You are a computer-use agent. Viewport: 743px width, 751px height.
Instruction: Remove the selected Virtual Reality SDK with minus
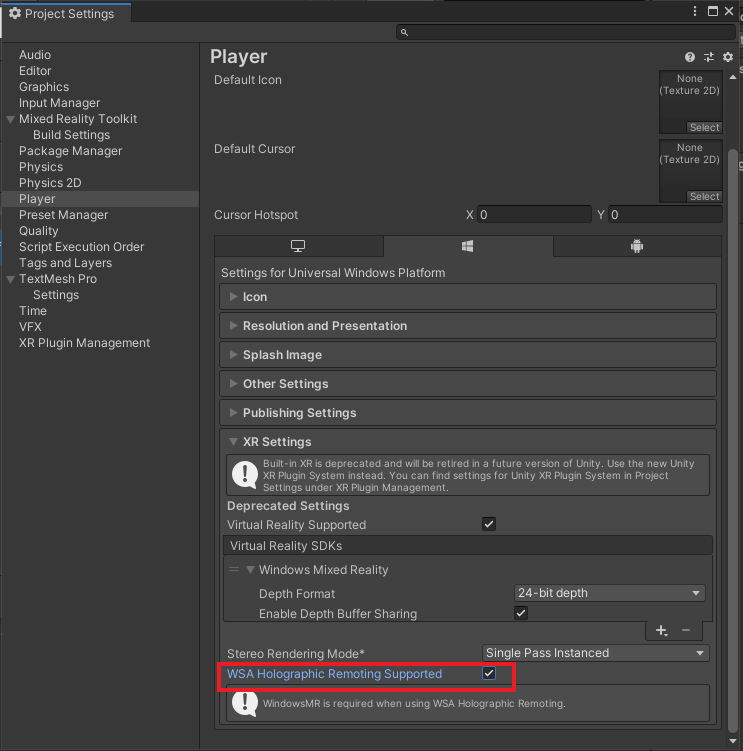686,630
